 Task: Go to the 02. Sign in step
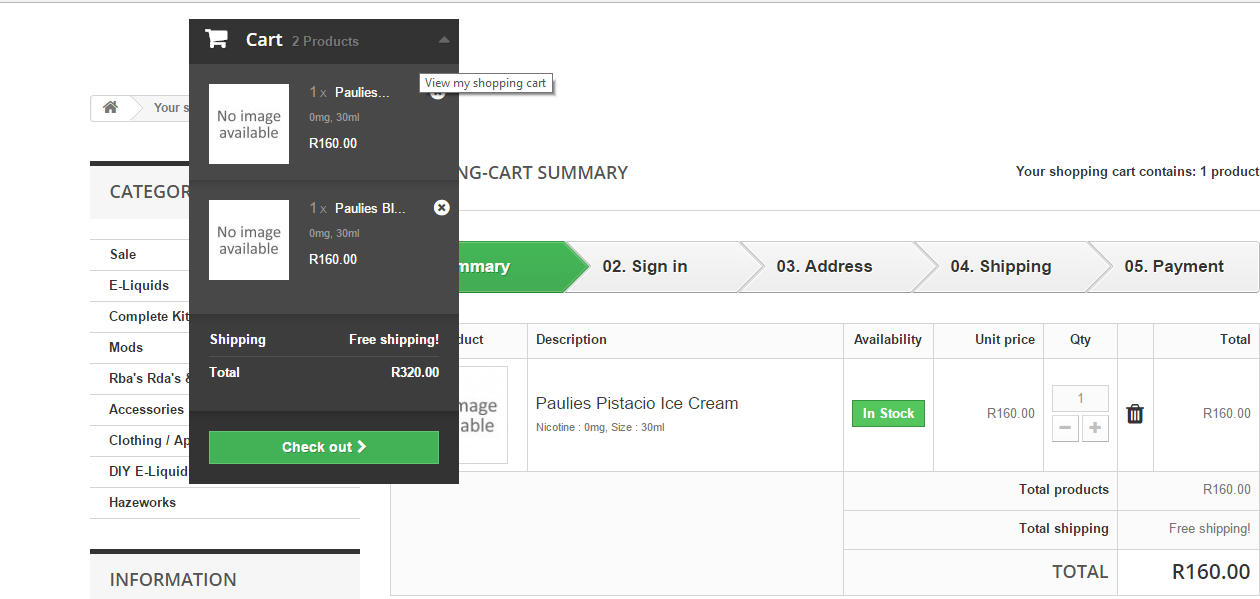[x=645, y=267]
